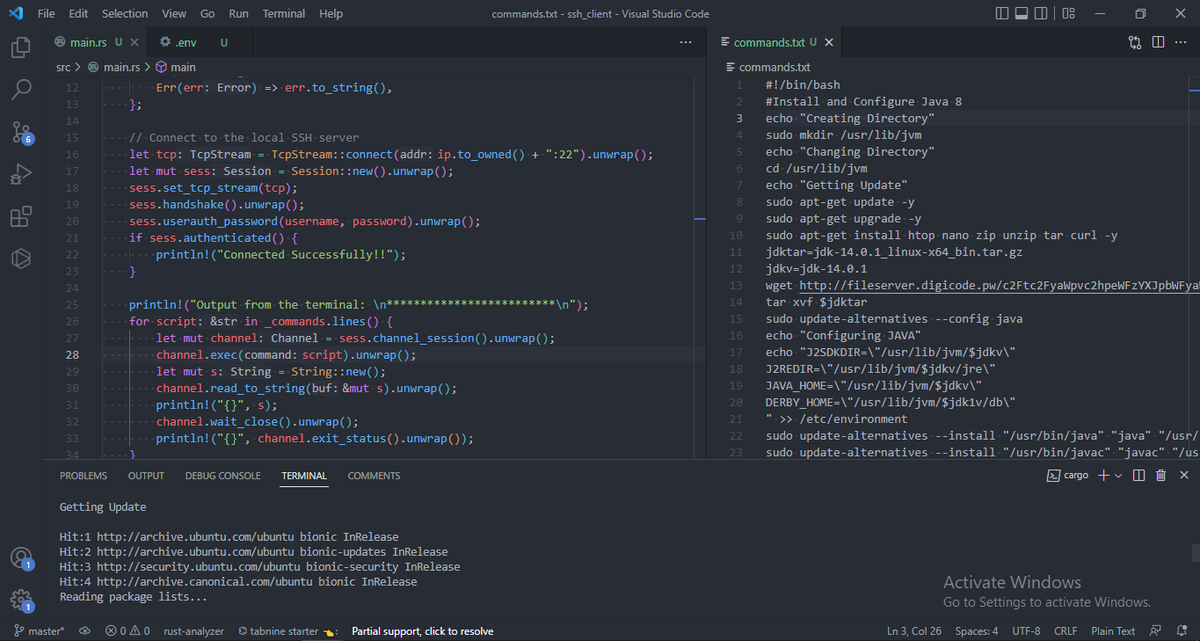Open the fileserver.digicode.pw wget URL link
The width and height of the screenshot is (1200, 641).
[x=999, y=285]
